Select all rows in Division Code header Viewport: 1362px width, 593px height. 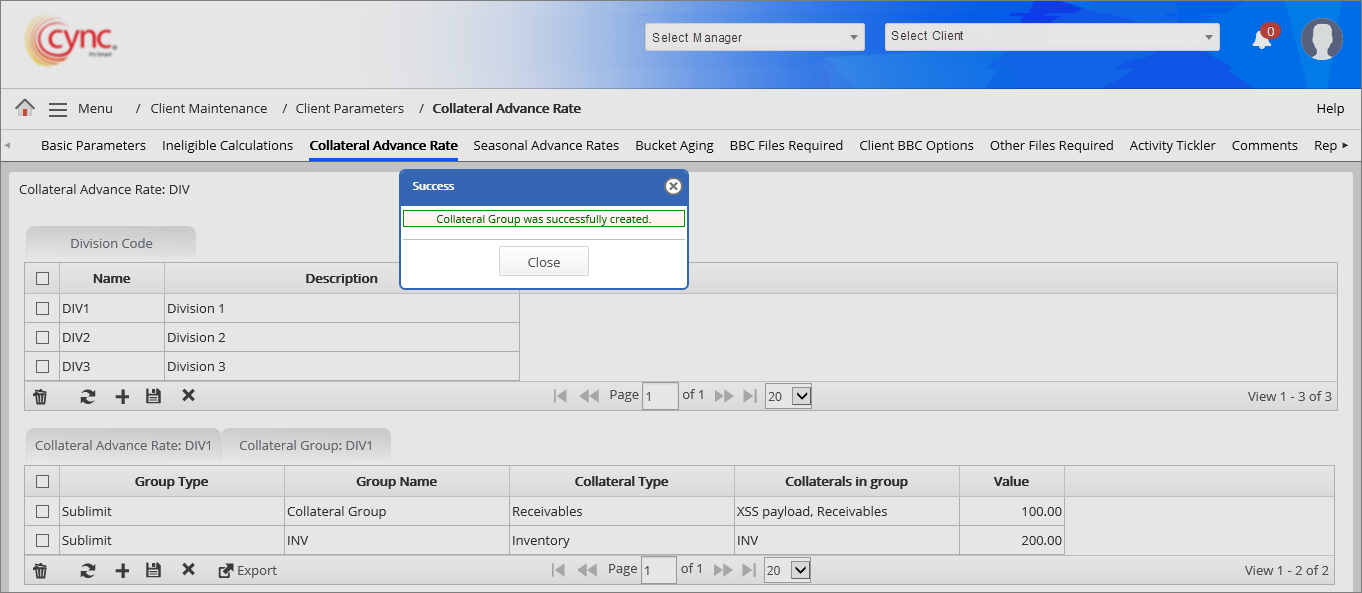[42, 279]
